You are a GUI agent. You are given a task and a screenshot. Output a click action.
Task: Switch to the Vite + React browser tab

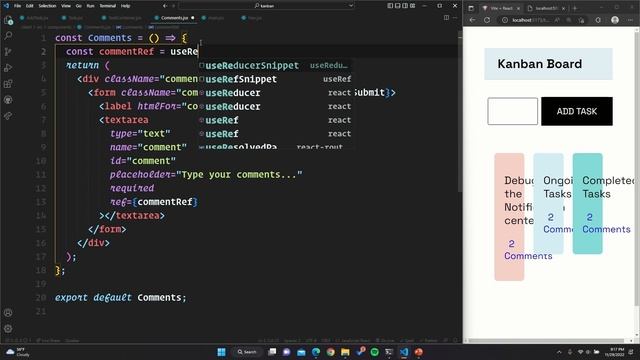point(501,8)
